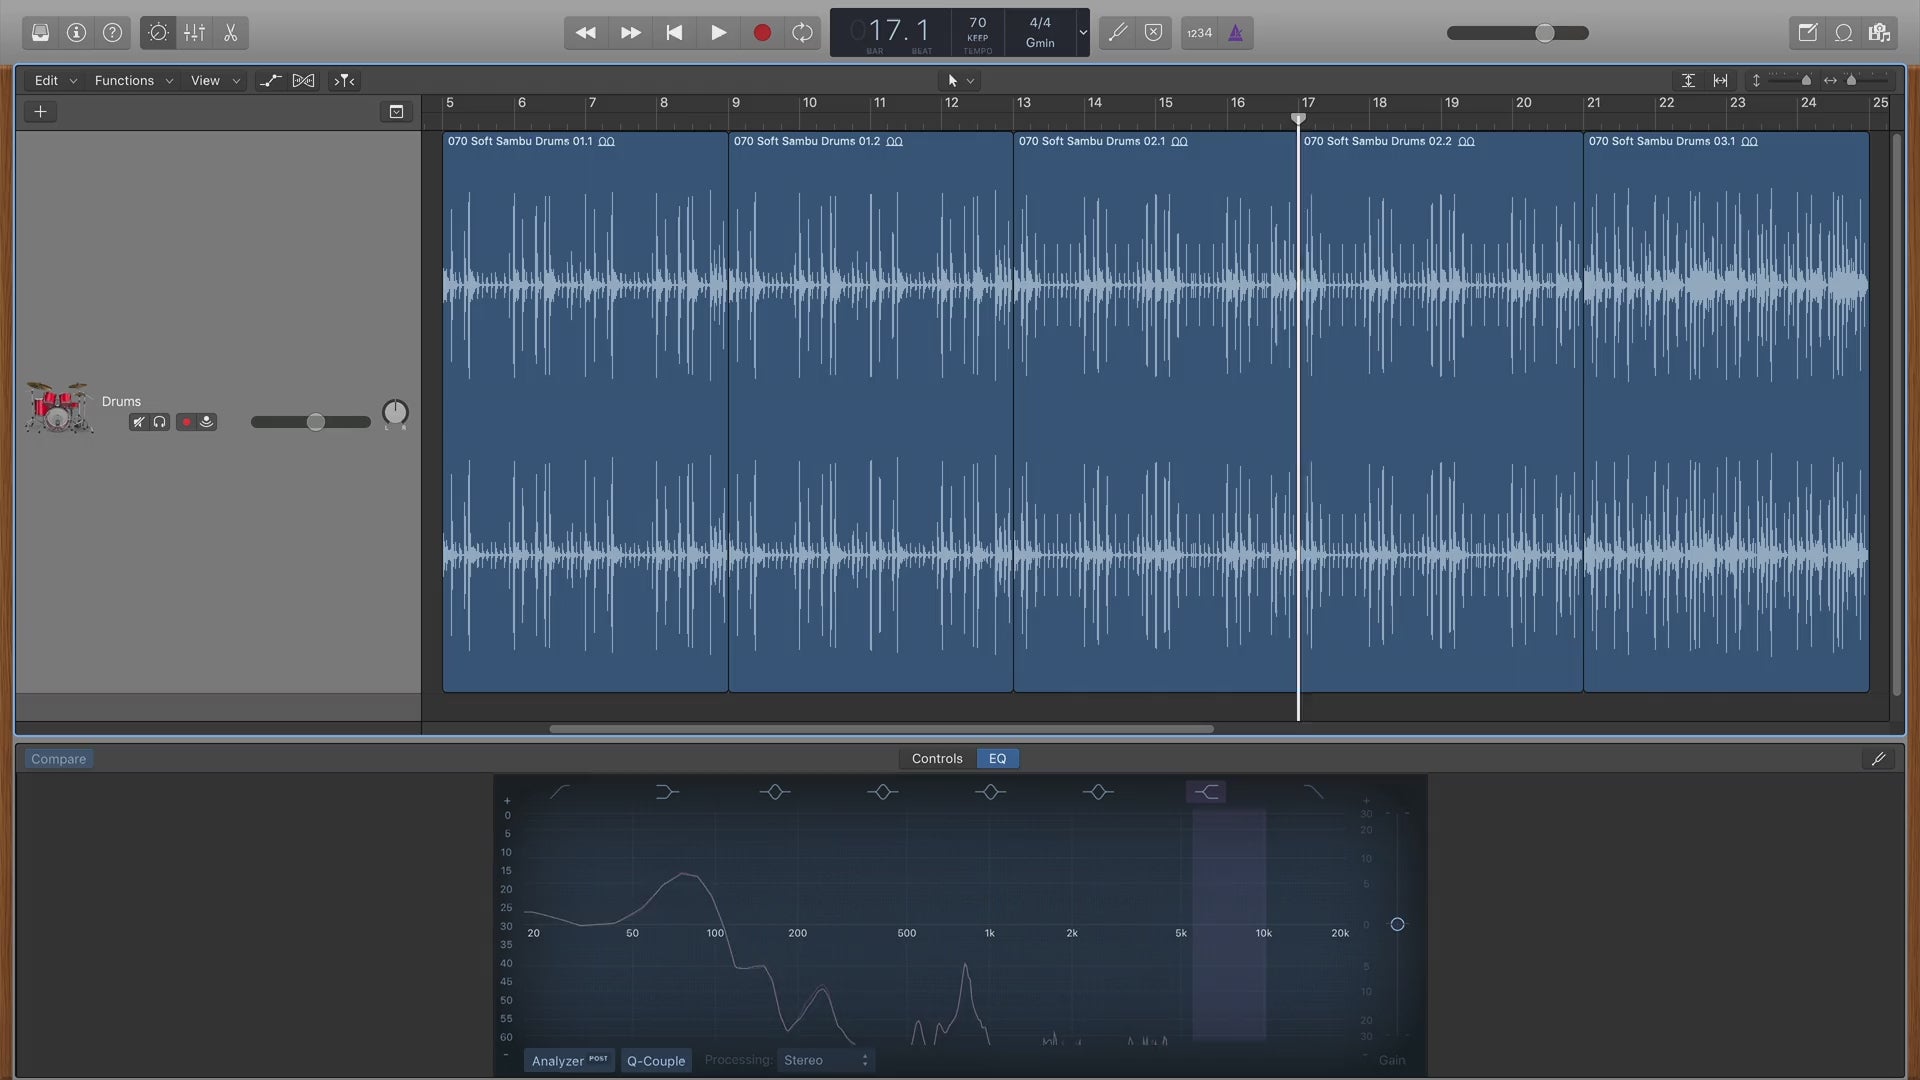Add a new track with plus button
This screenshot has width=1920, height=1080.
(x=41, y=111)
